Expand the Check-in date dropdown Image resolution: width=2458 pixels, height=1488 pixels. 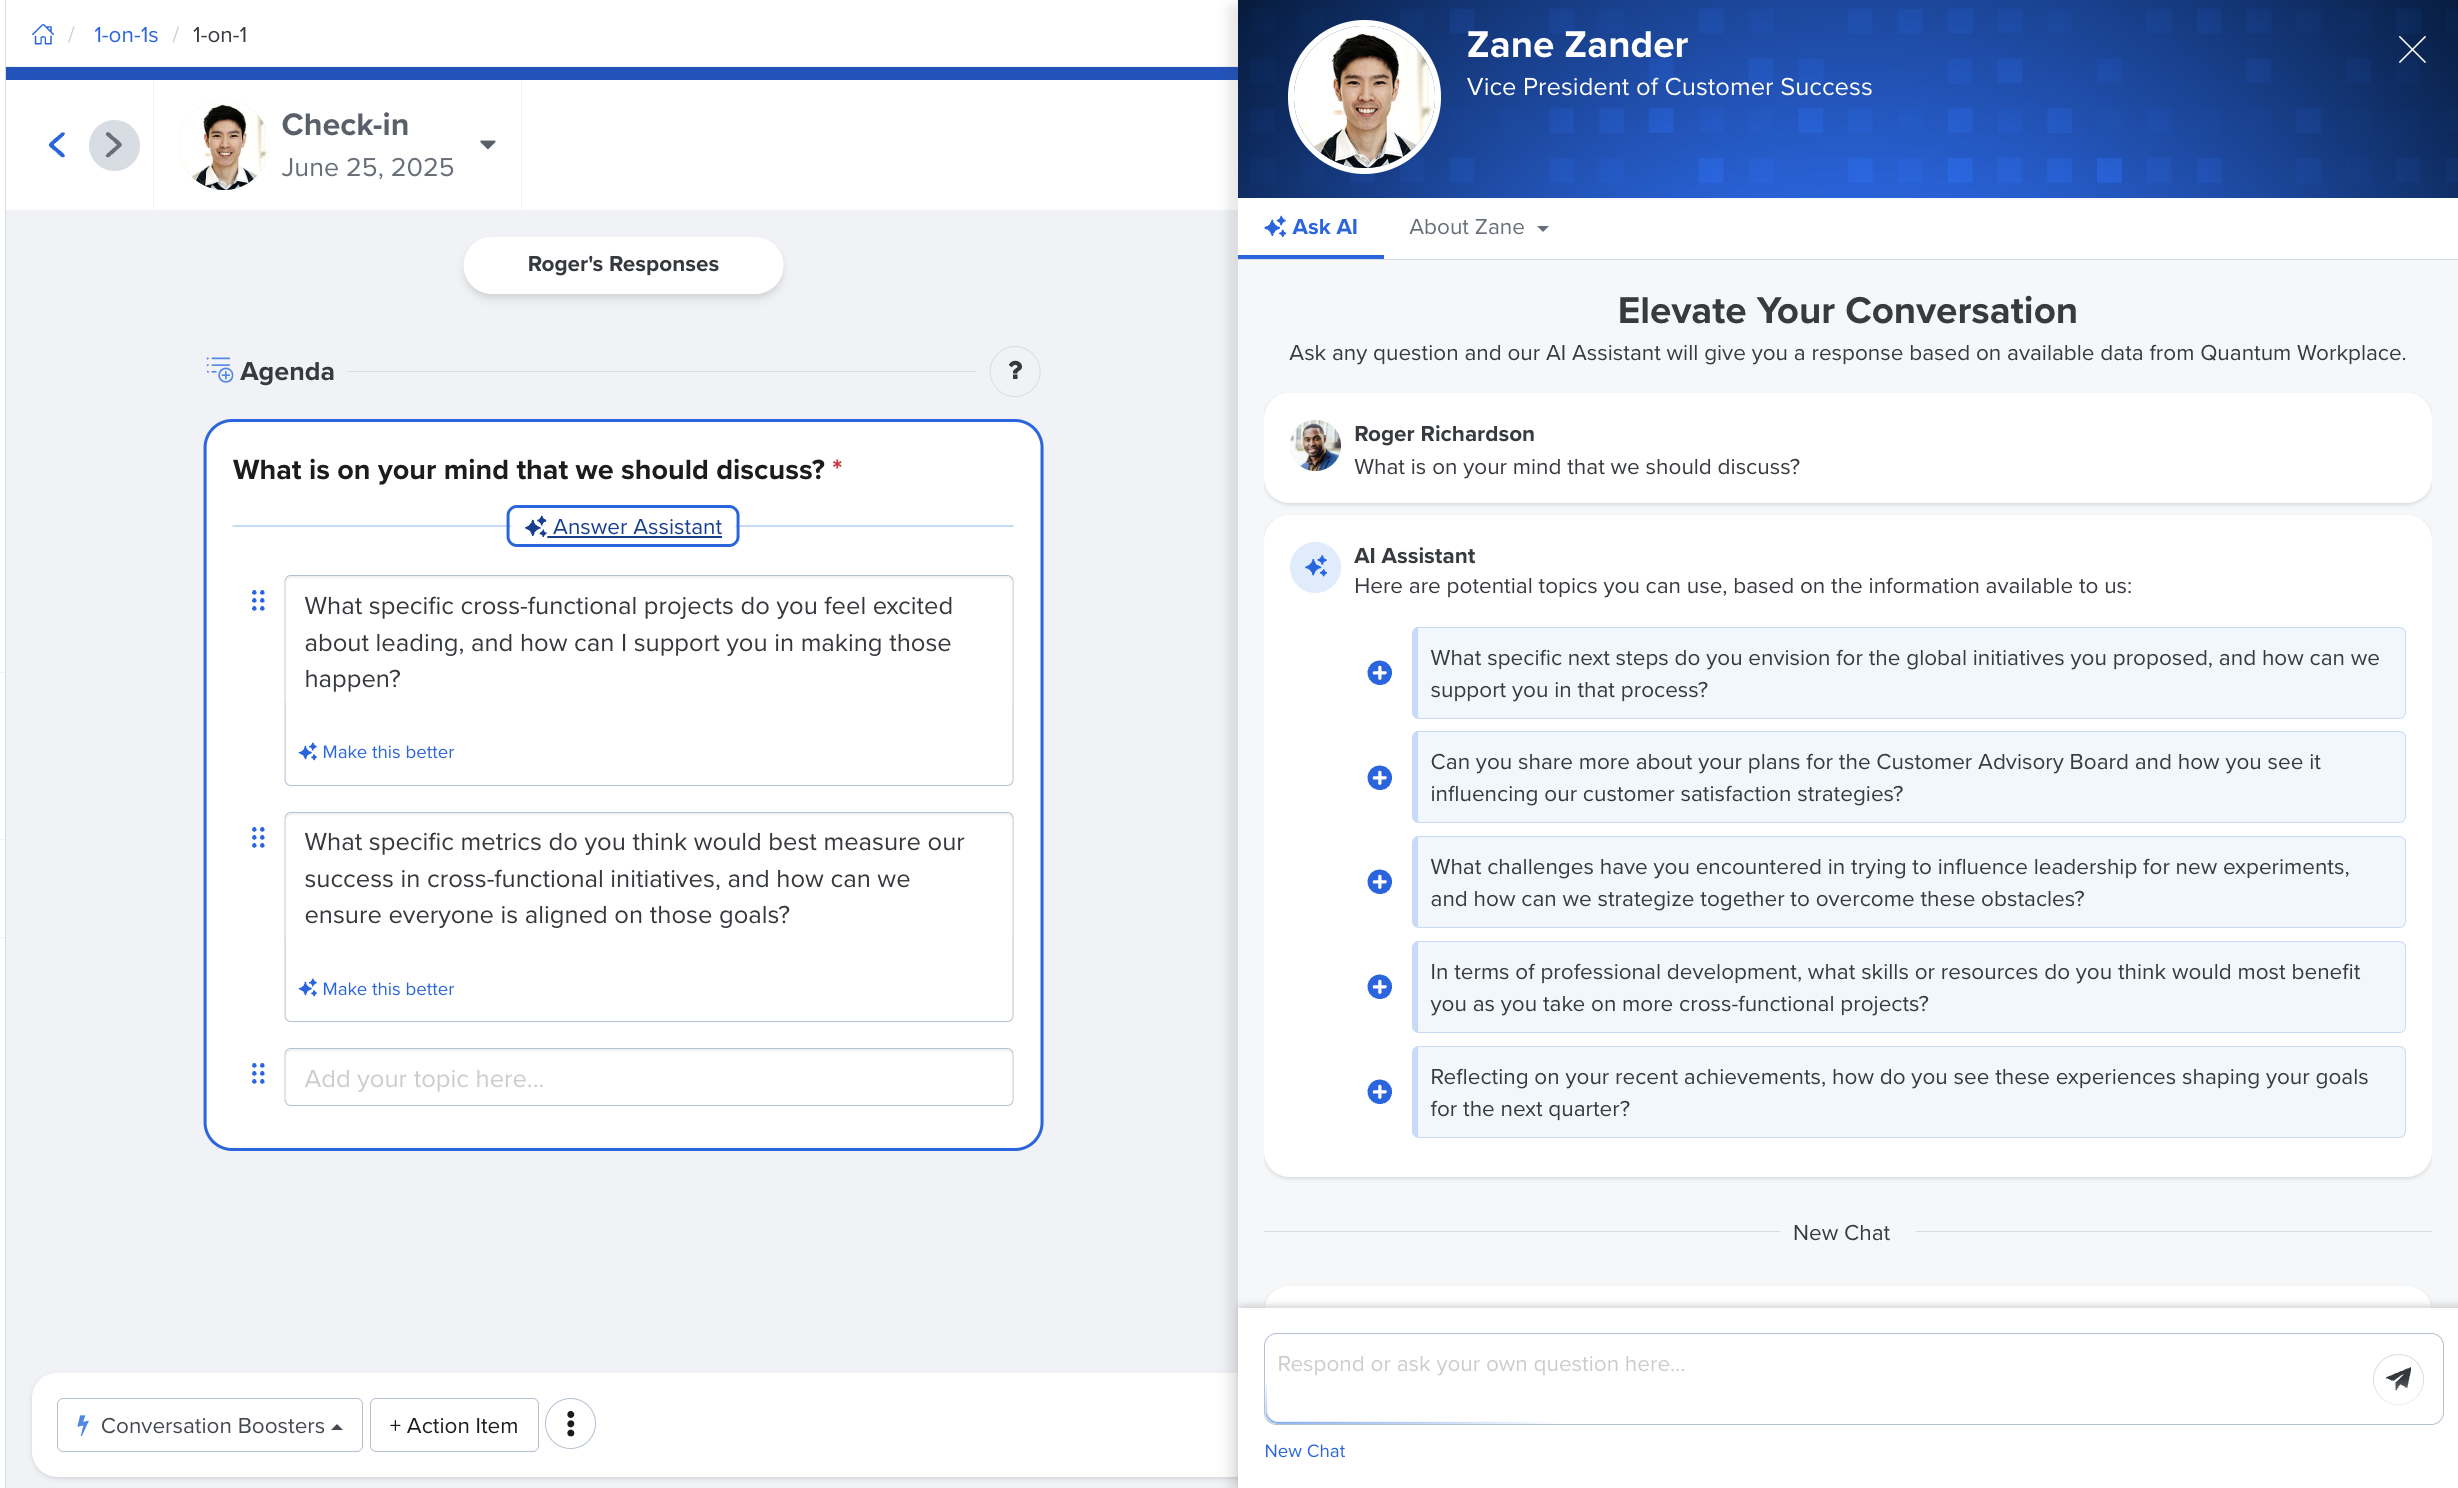[x=488, y=145]
